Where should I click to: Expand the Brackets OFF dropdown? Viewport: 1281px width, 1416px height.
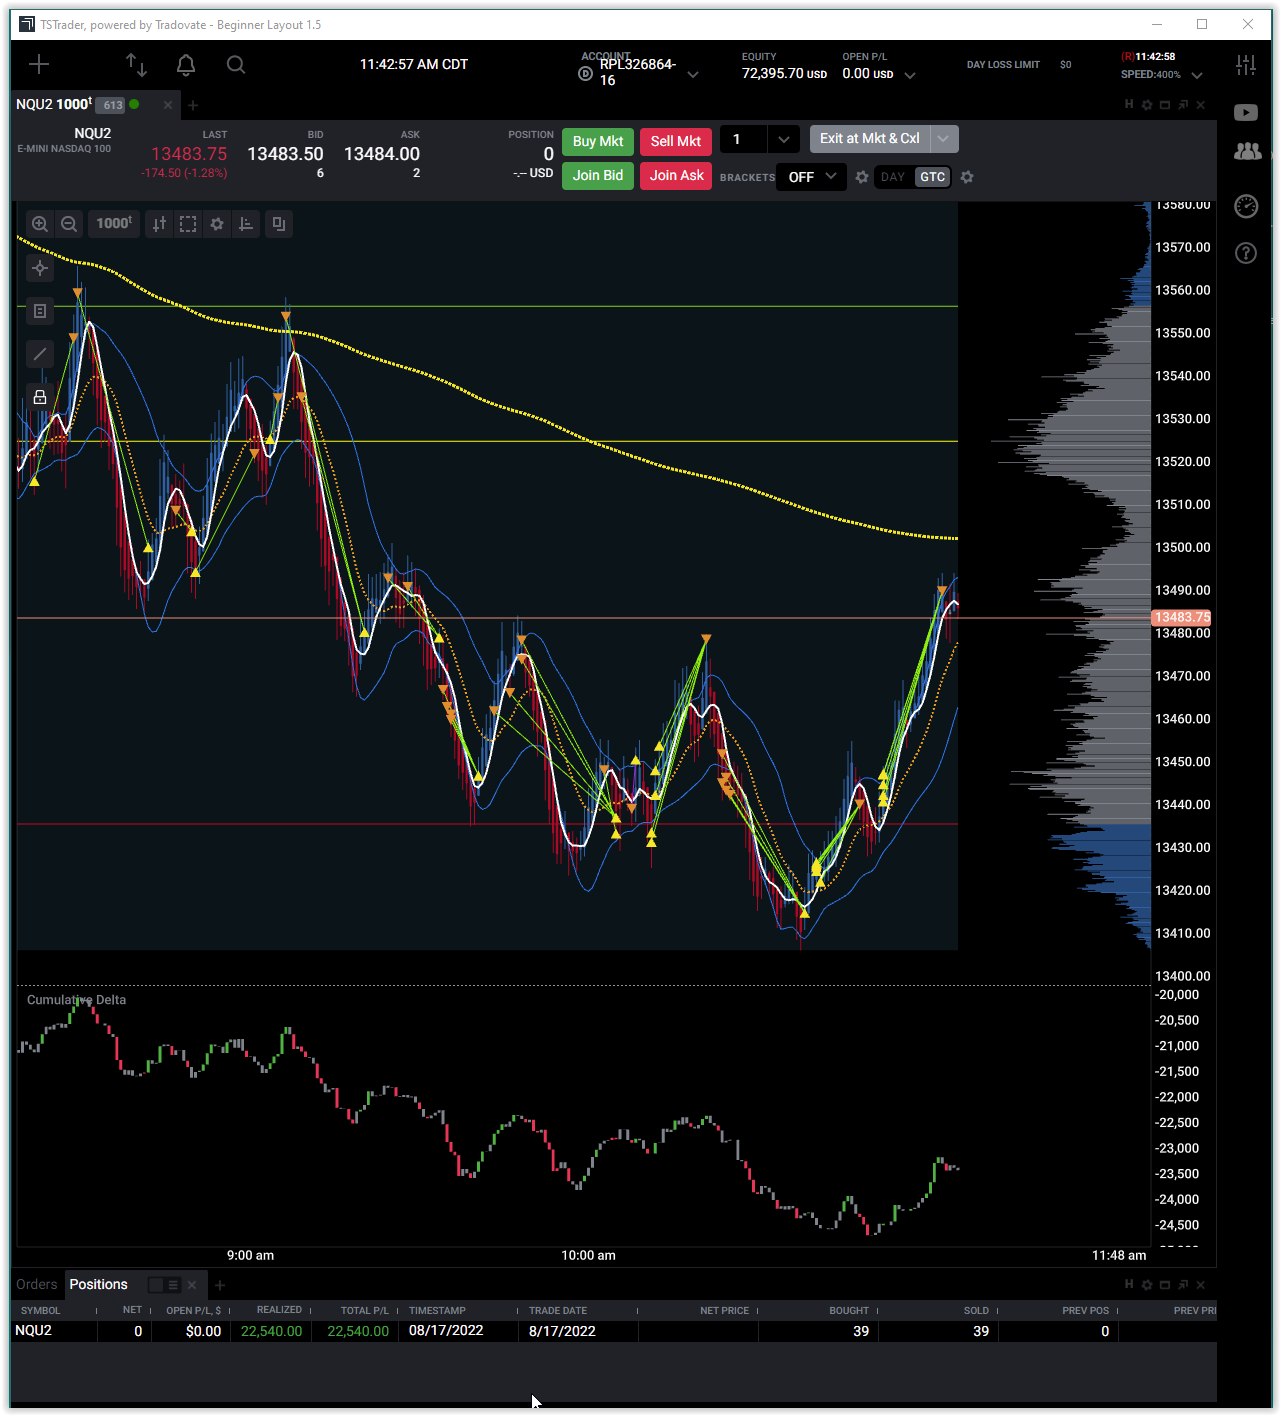812,177
